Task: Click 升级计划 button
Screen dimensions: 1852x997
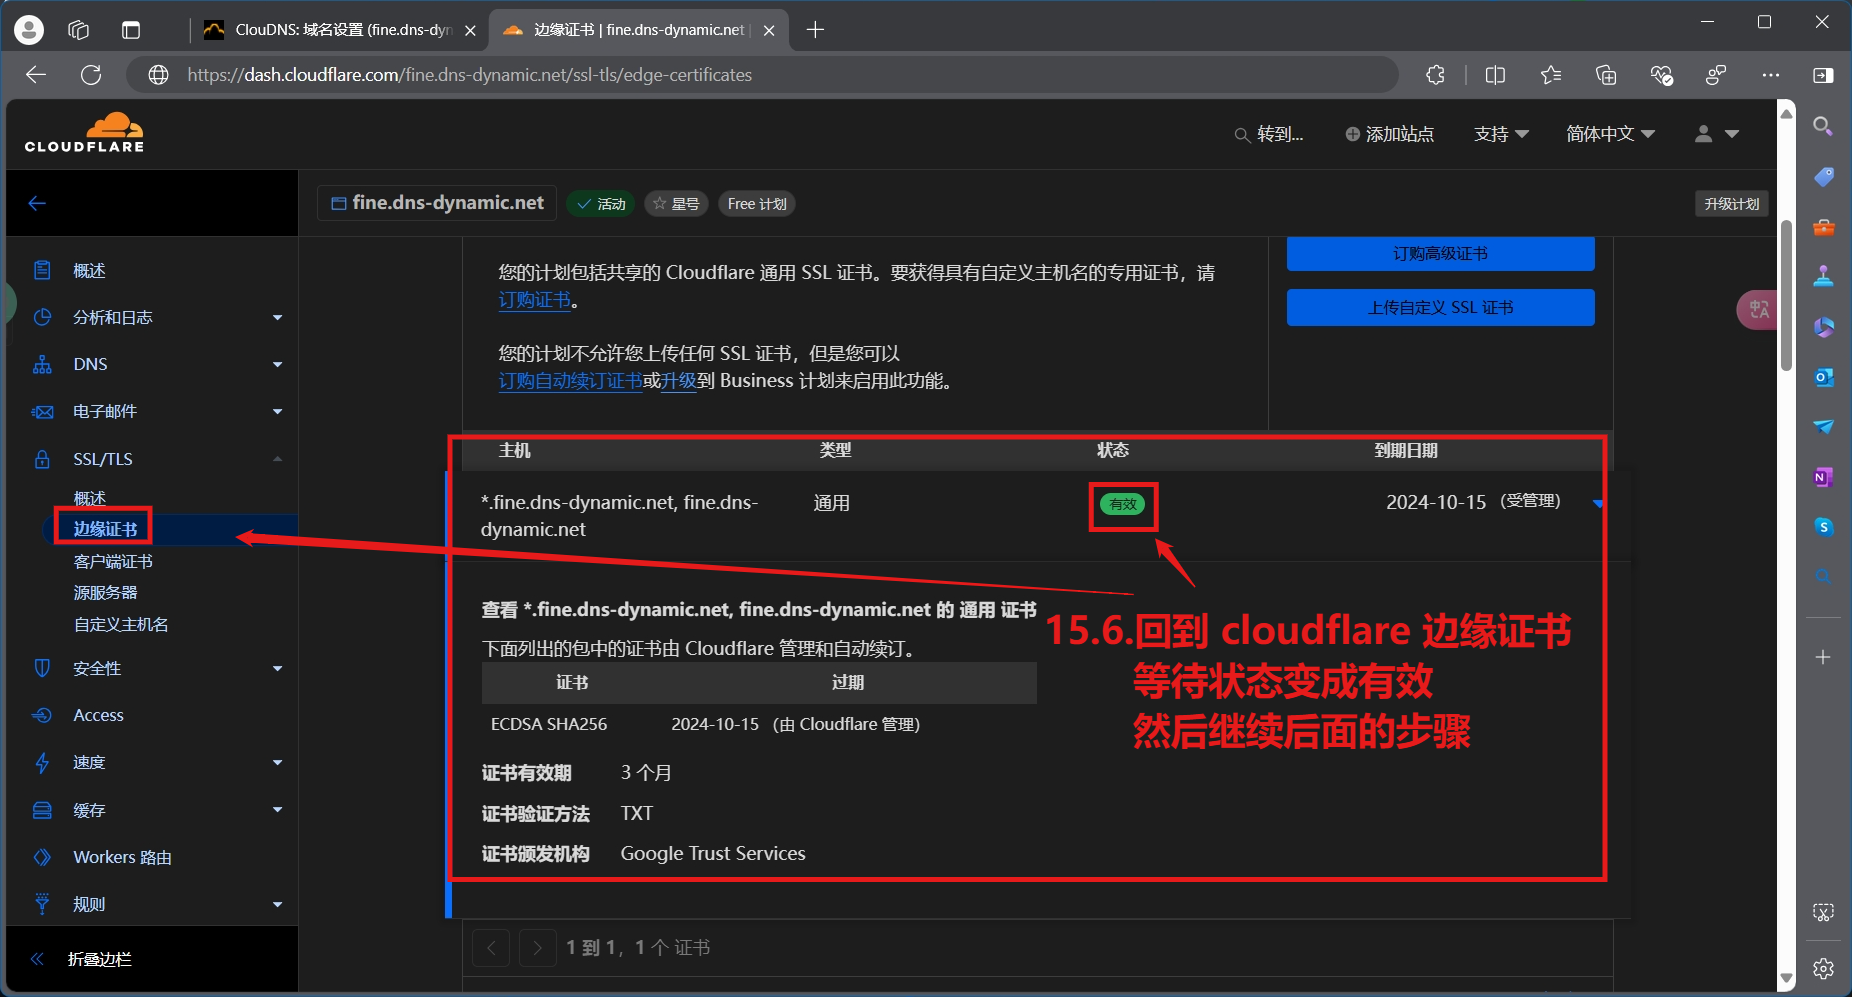Action: [x=1732, y=203]
